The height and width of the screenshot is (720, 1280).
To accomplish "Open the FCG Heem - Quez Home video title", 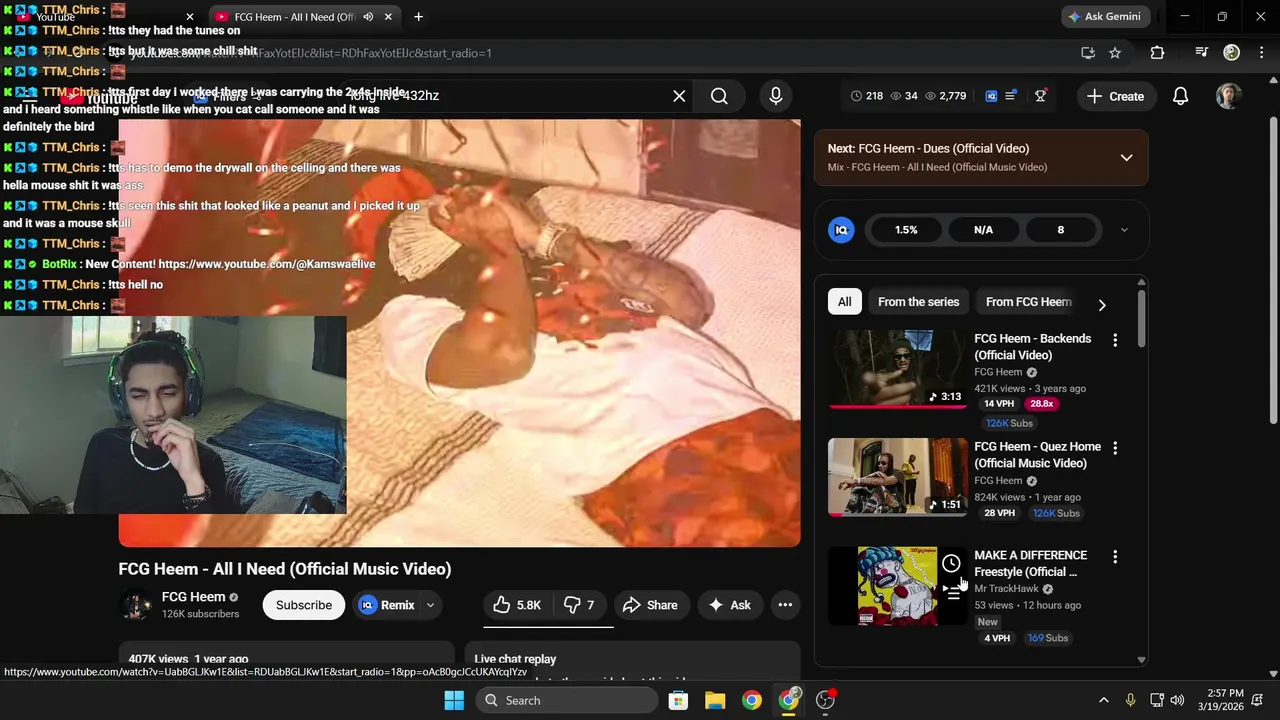I will 1038,455.
